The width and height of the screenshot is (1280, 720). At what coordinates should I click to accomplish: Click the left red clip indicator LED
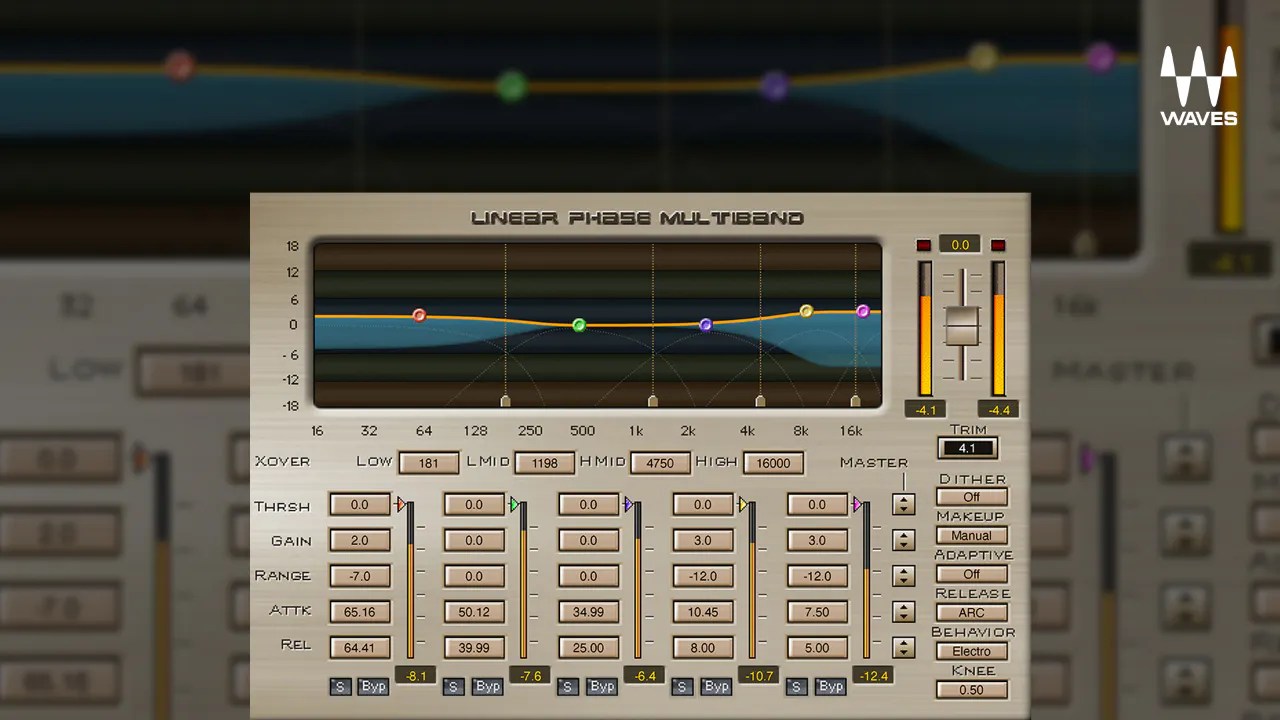point(923,245)
